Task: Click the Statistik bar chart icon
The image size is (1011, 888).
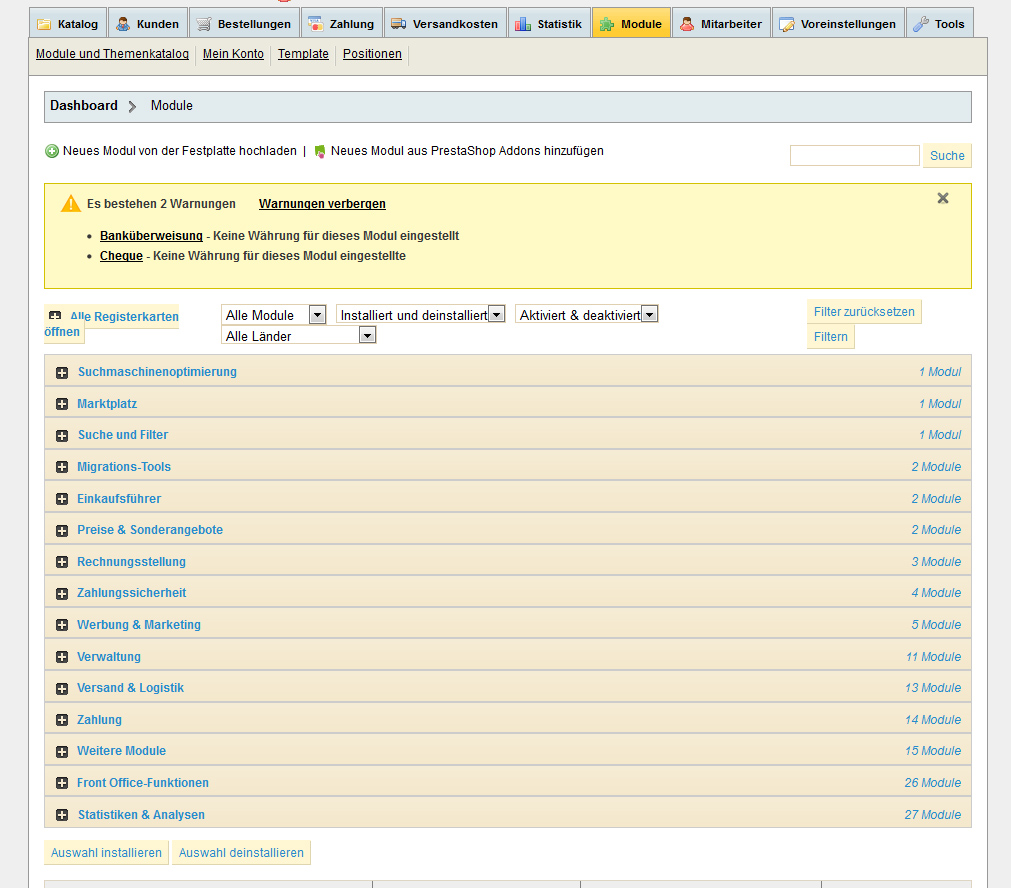Action: [x=523, y=25]
